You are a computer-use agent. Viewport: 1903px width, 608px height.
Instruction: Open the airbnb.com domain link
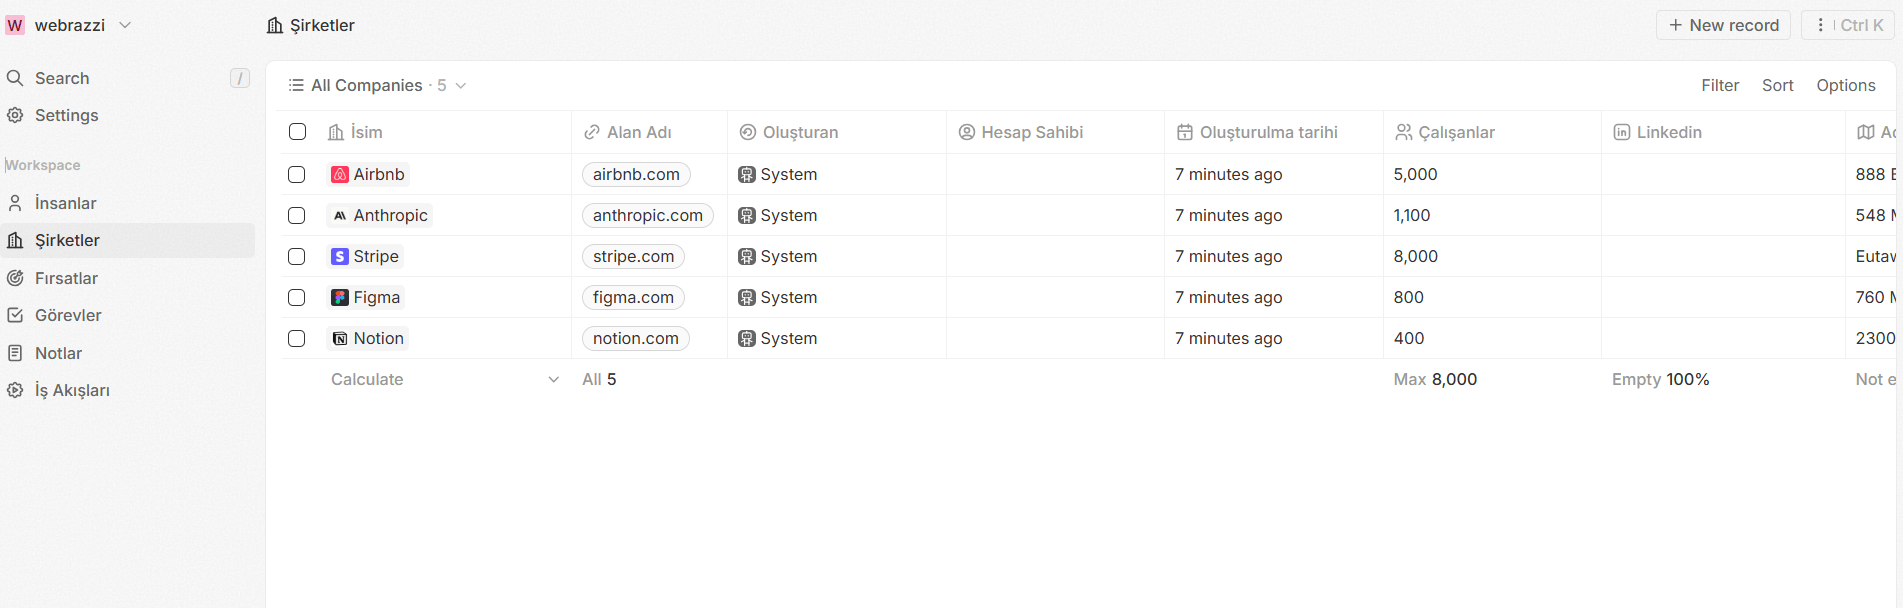[x=636, y=174]
